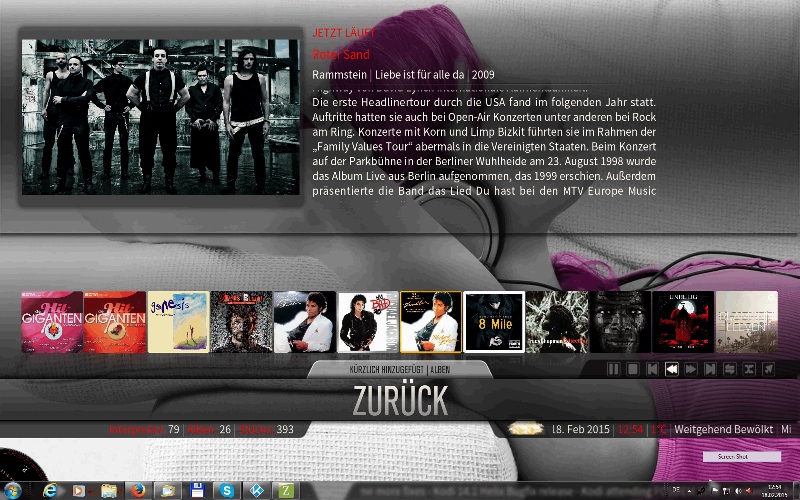Click album name Liebe ist für alle da

click(x=419, y=74)
